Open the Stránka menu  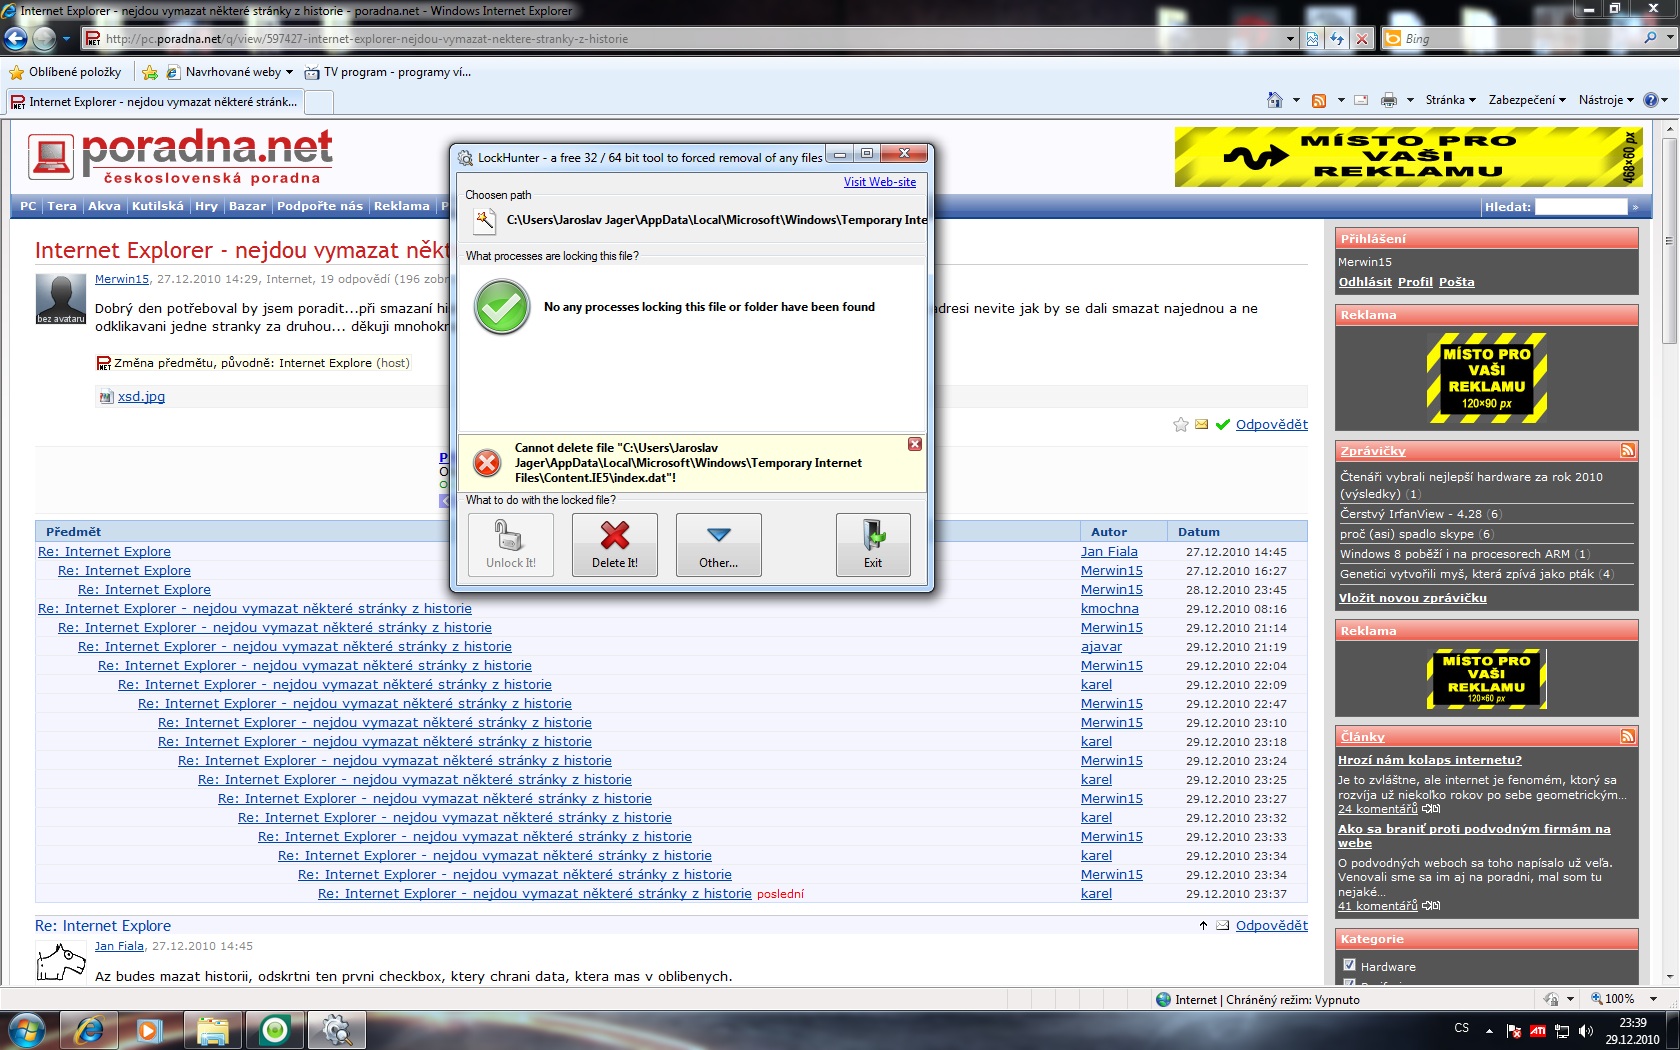point(1451,100)
